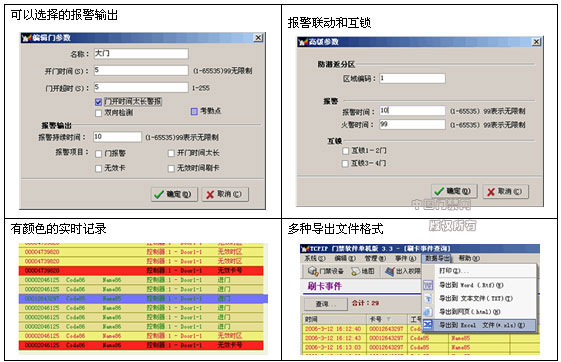Viewport: 561px width, 362px height.
Task: Tick the 互锁1-2门 checkbox
Action: [345, 151]
